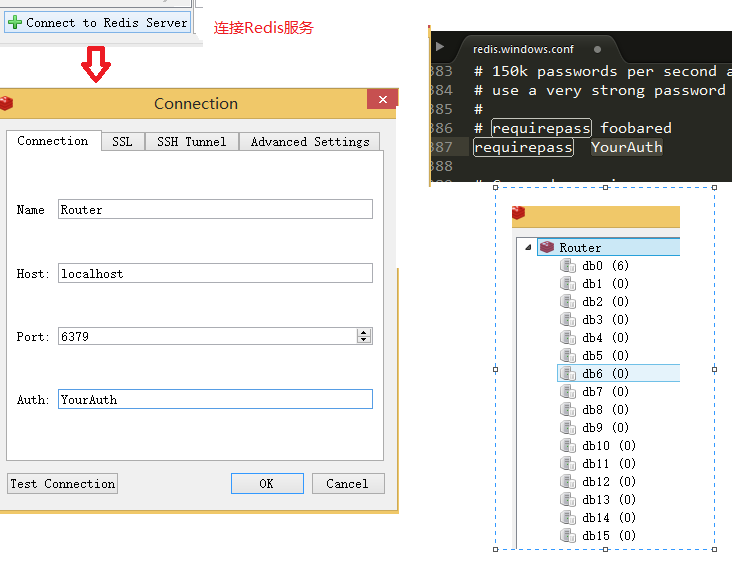Screen dimensions: 732x564
Task: Select the Connection tab
Action: coord(53,141)
